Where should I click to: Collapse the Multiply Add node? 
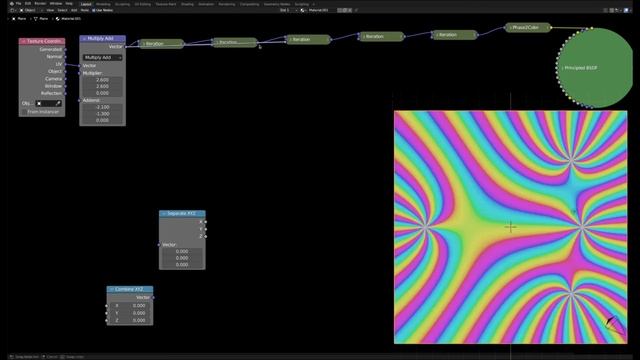pos(84,38)
